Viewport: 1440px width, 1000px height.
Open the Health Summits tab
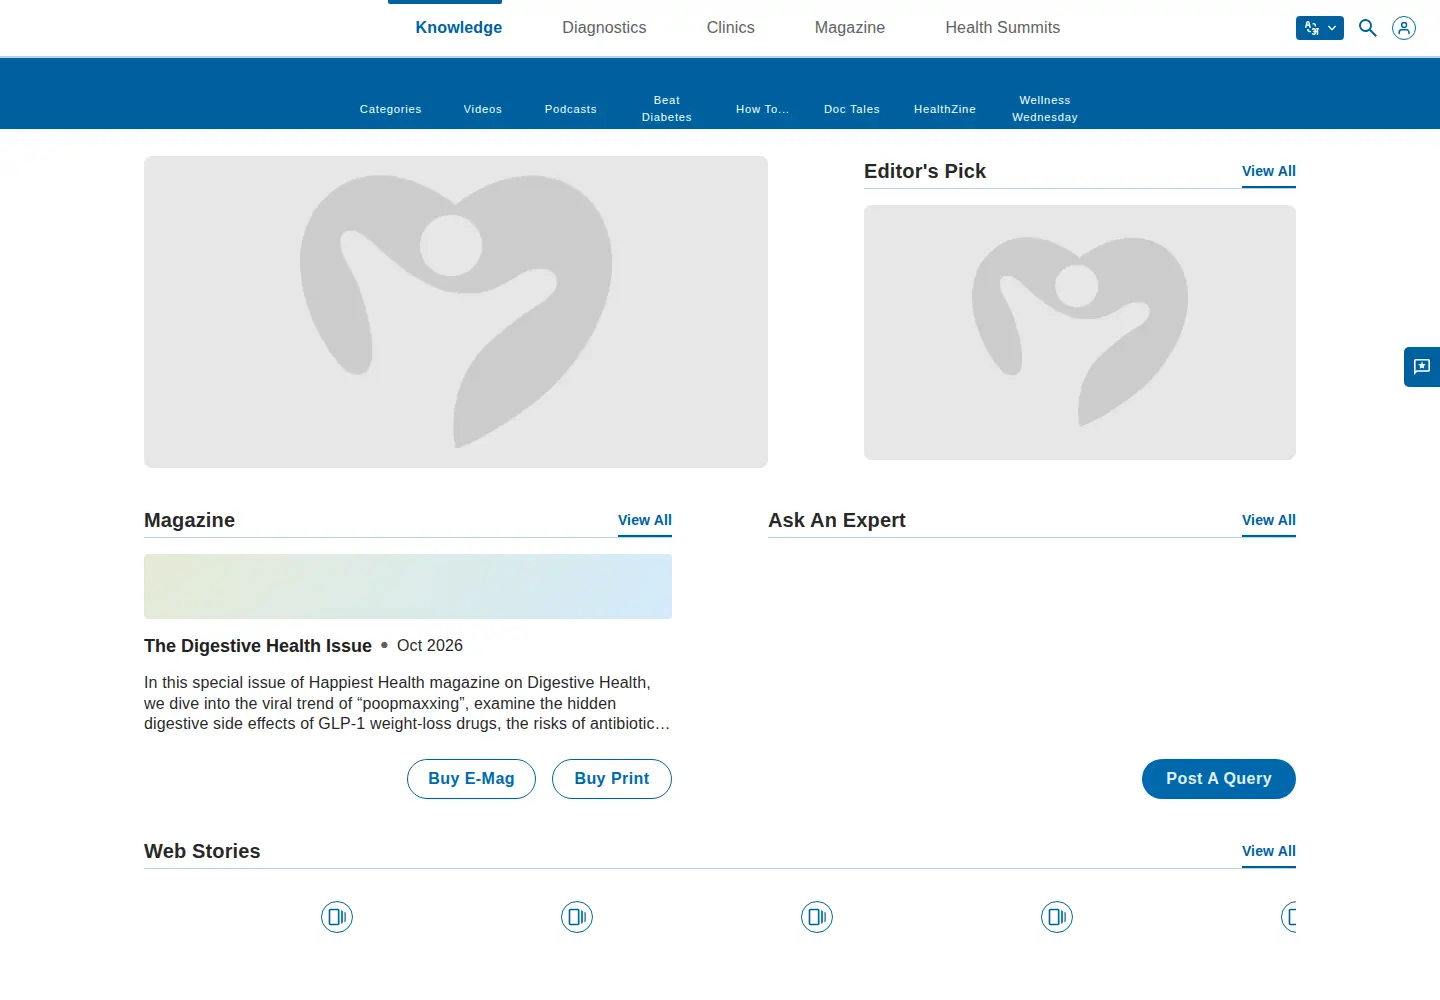coord(1003,28)
